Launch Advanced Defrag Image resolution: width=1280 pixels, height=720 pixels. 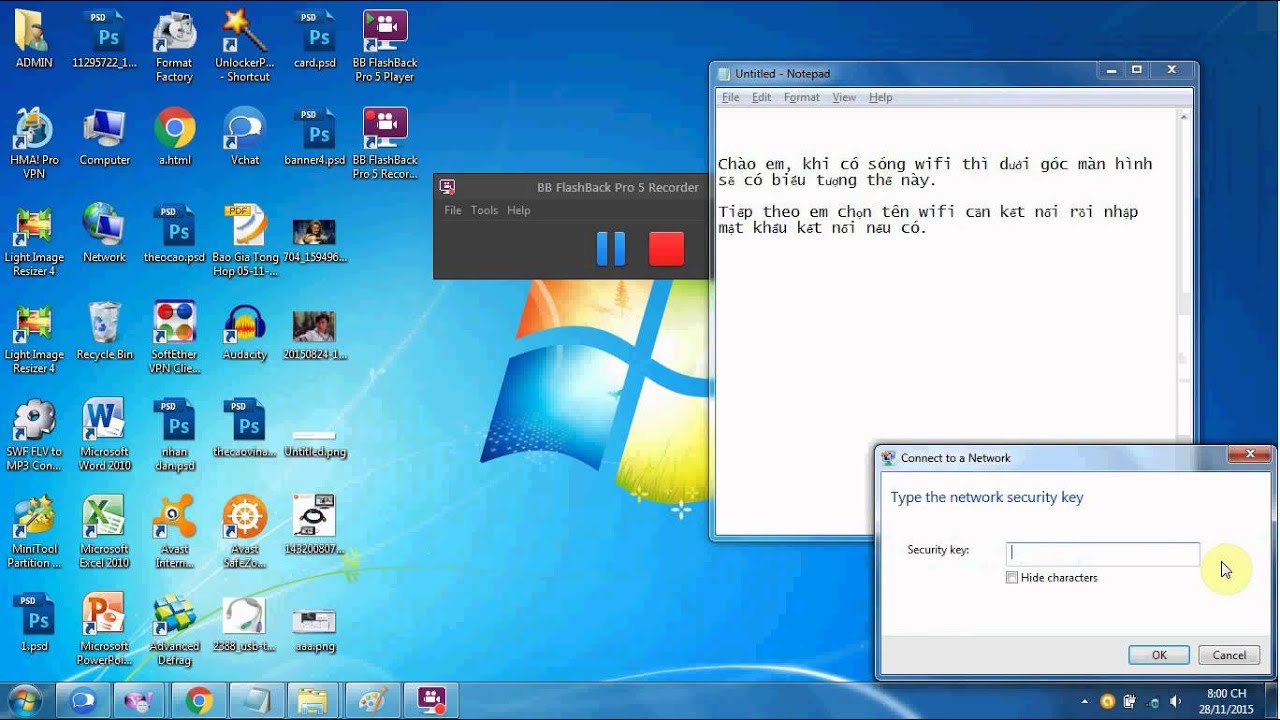point(174,615)
